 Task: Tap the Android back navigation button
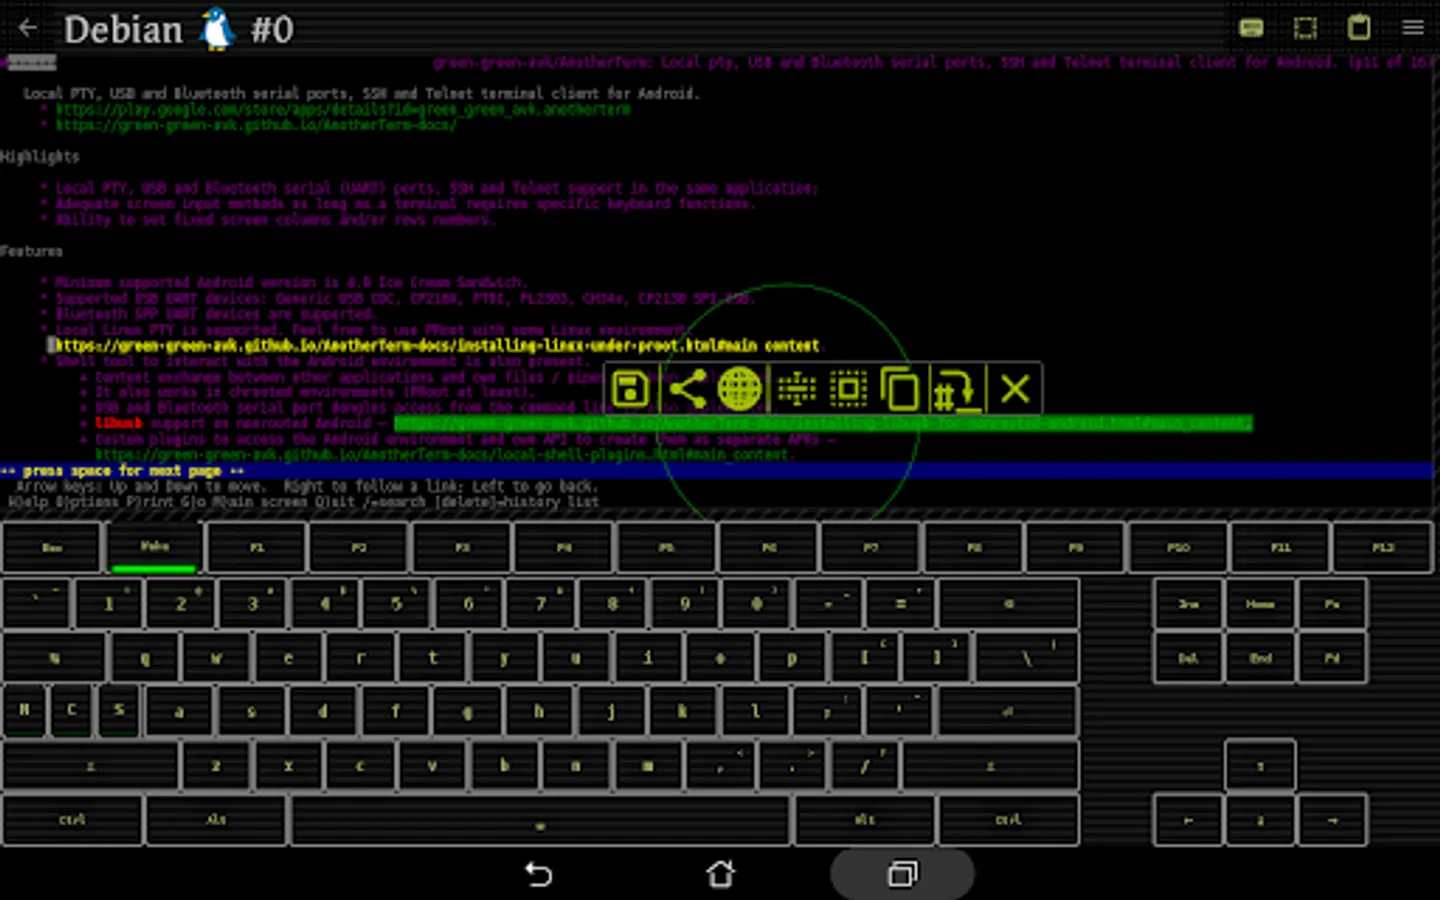pos(539,875)
